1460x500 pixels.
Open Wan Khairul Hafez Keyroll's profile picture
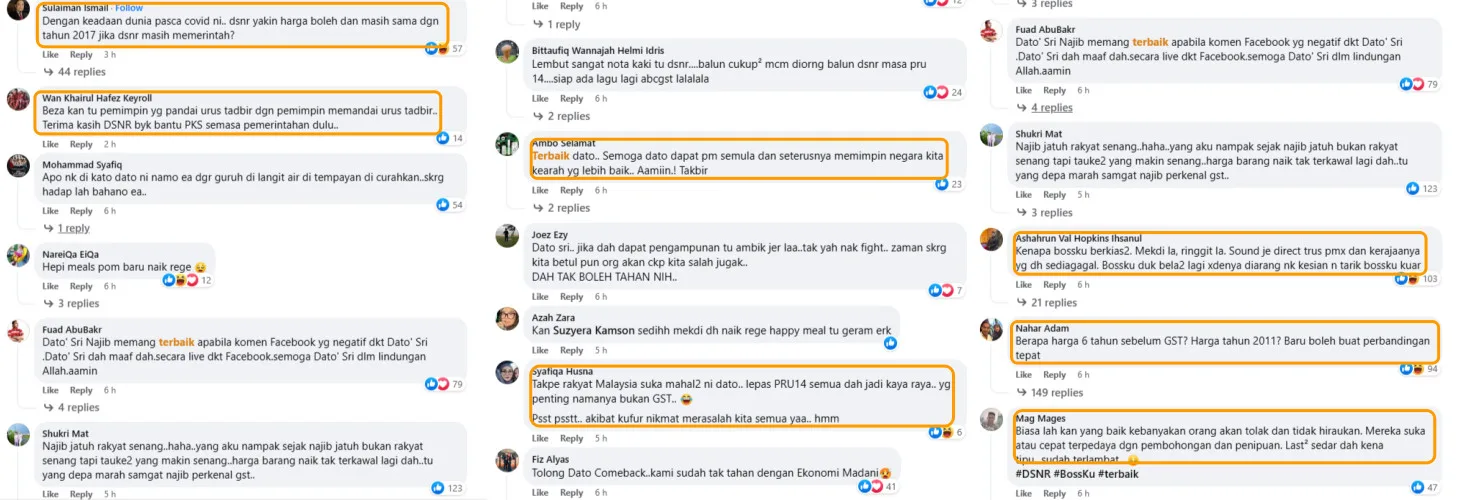18,100
